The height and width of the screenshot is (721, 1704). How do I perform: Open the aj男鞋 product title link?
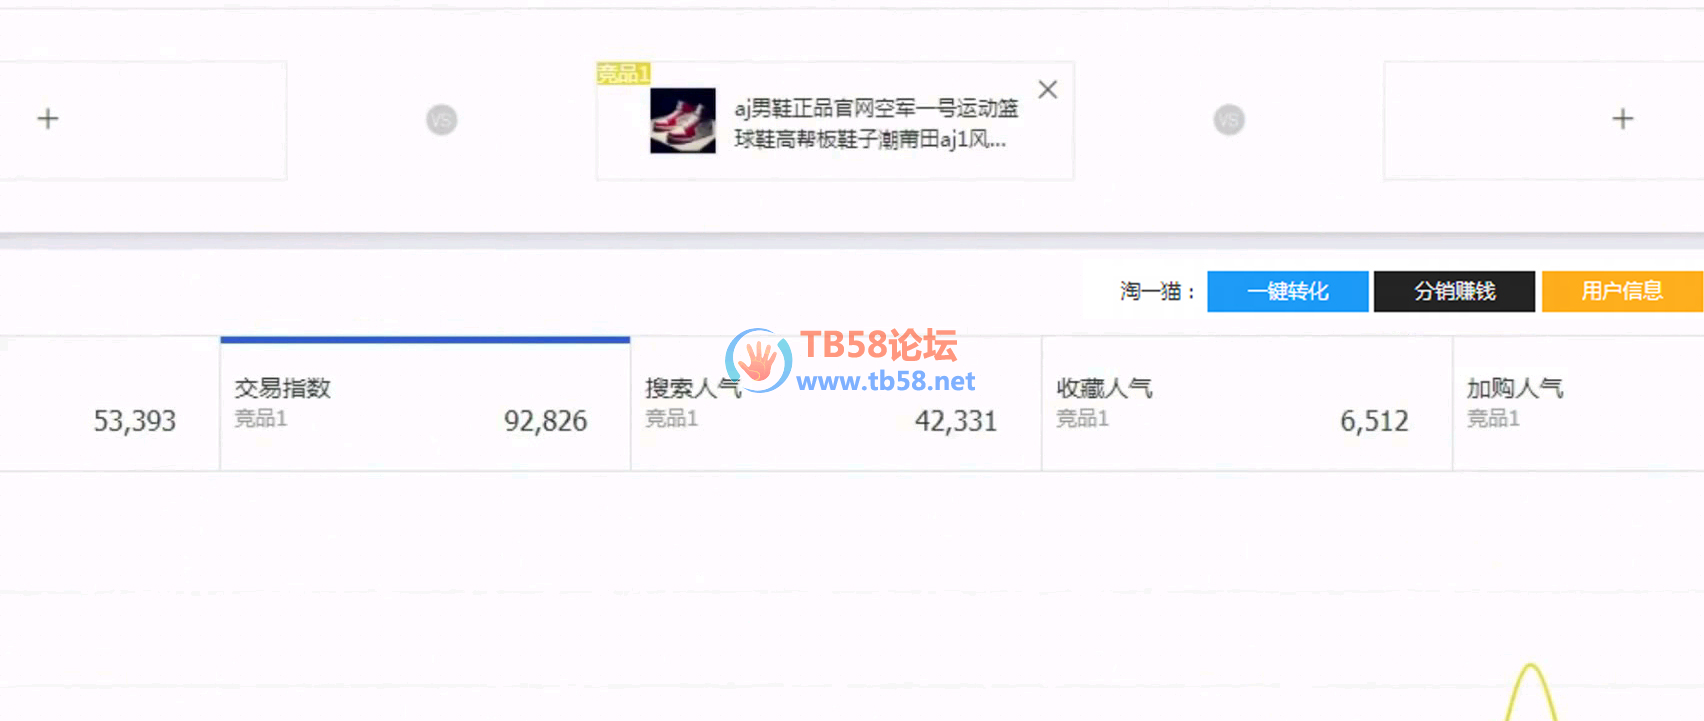(876, 123)
